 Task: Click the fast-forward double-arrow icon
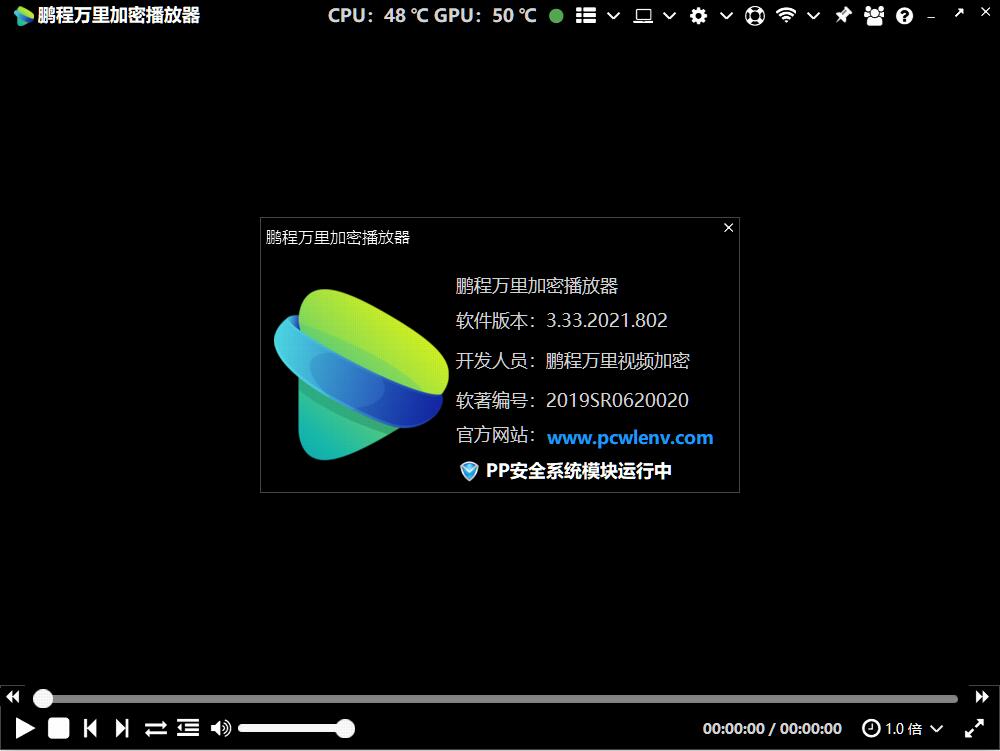[982, 697]
